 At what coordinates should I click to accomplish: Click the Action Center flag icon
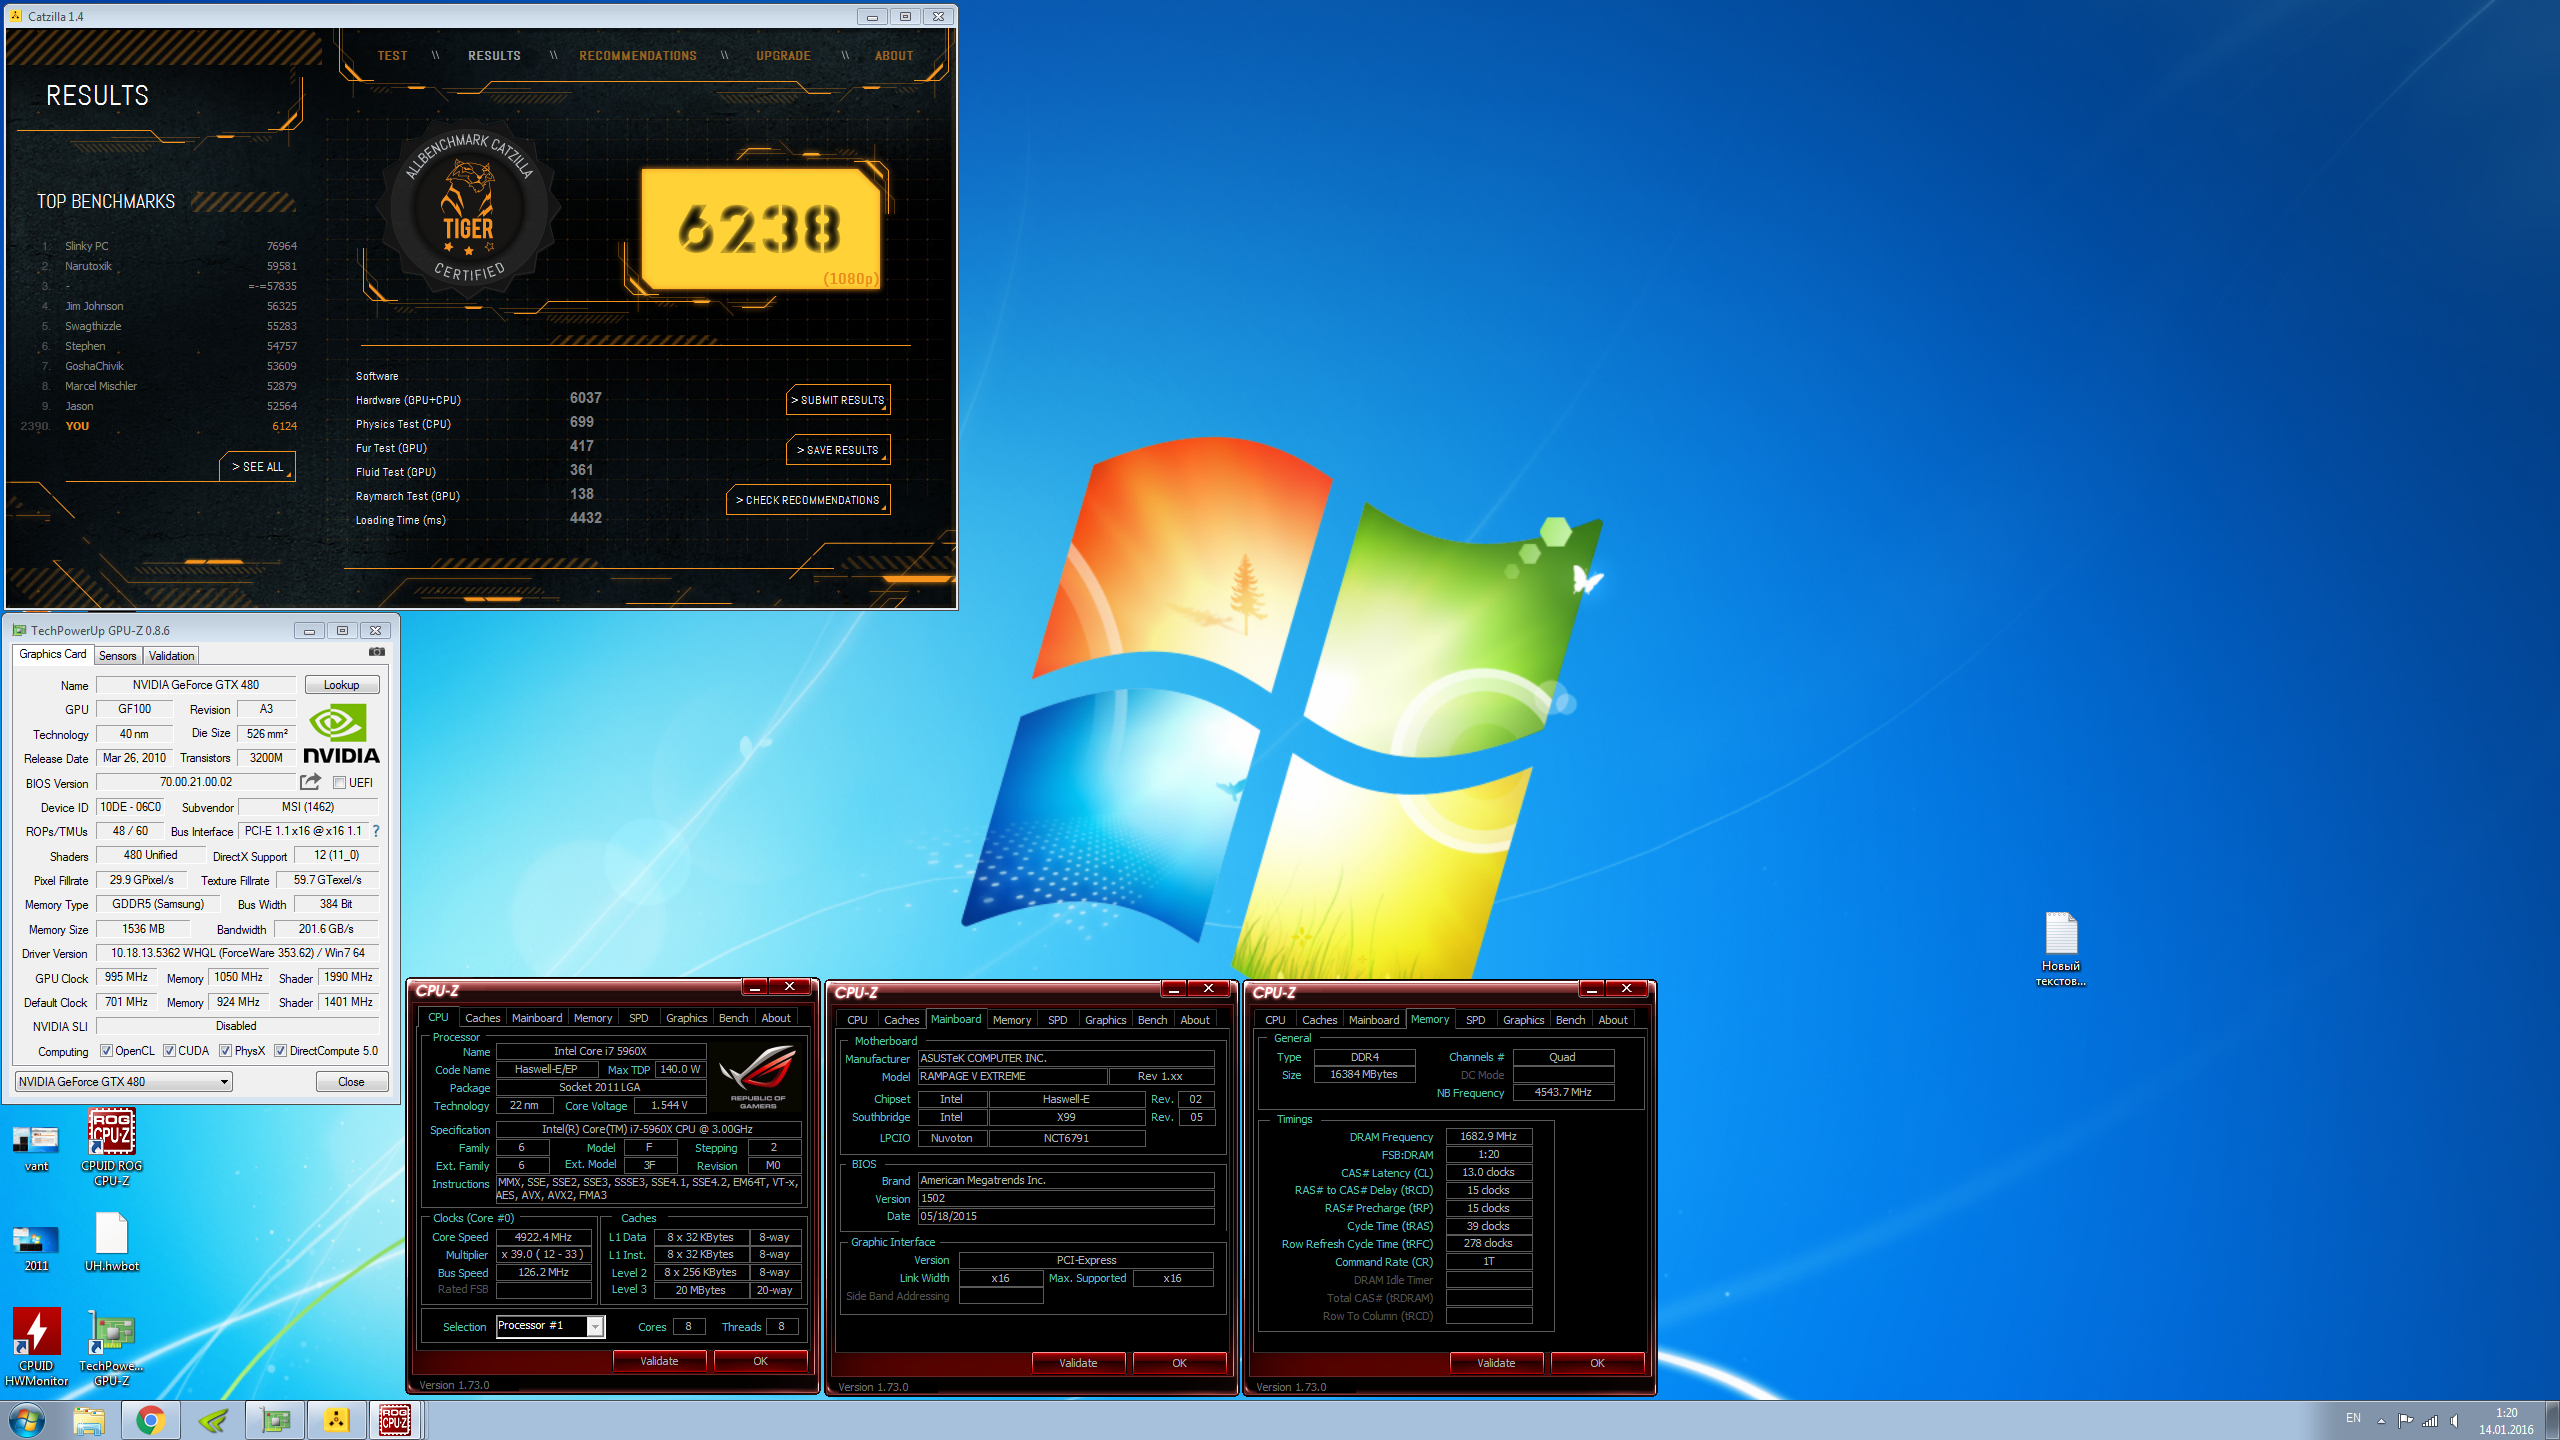point(2405,1421)
